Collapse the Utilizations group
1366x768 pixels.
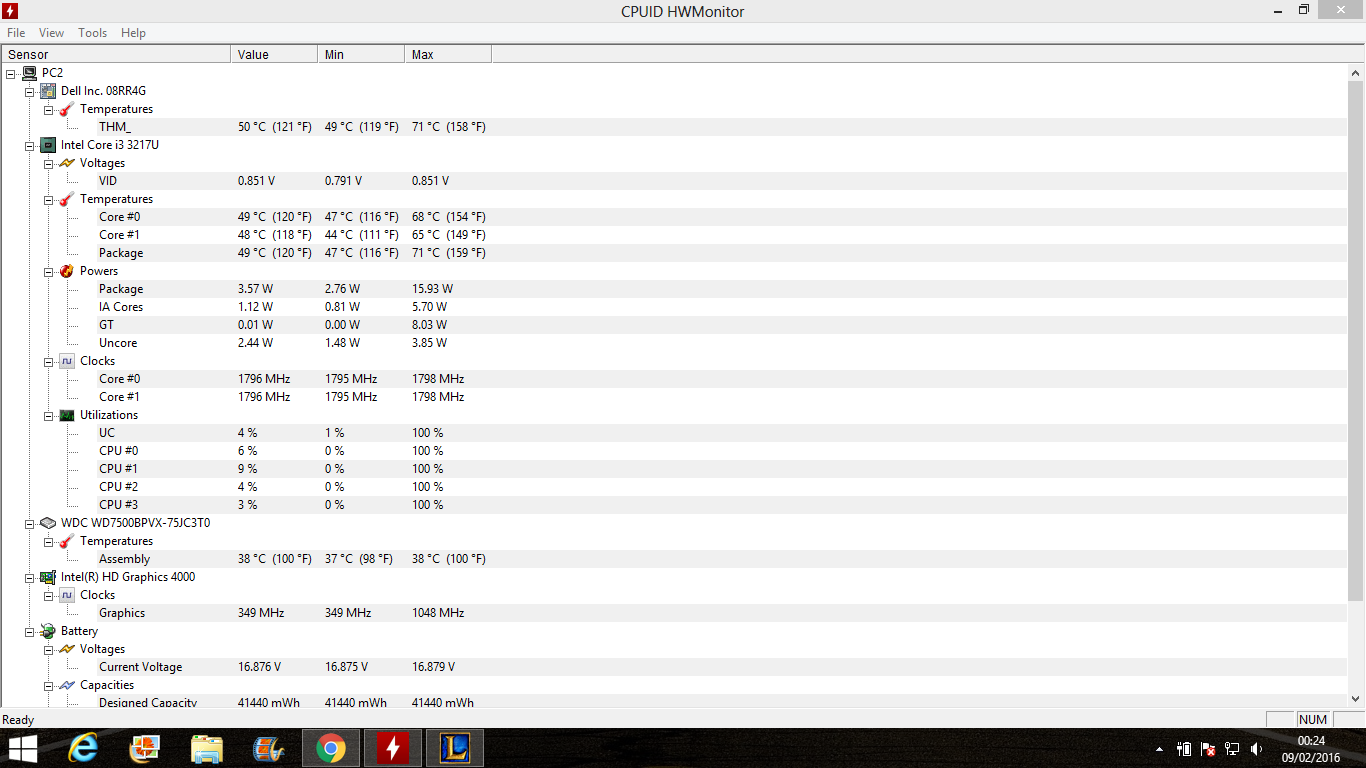pos(49,415)
